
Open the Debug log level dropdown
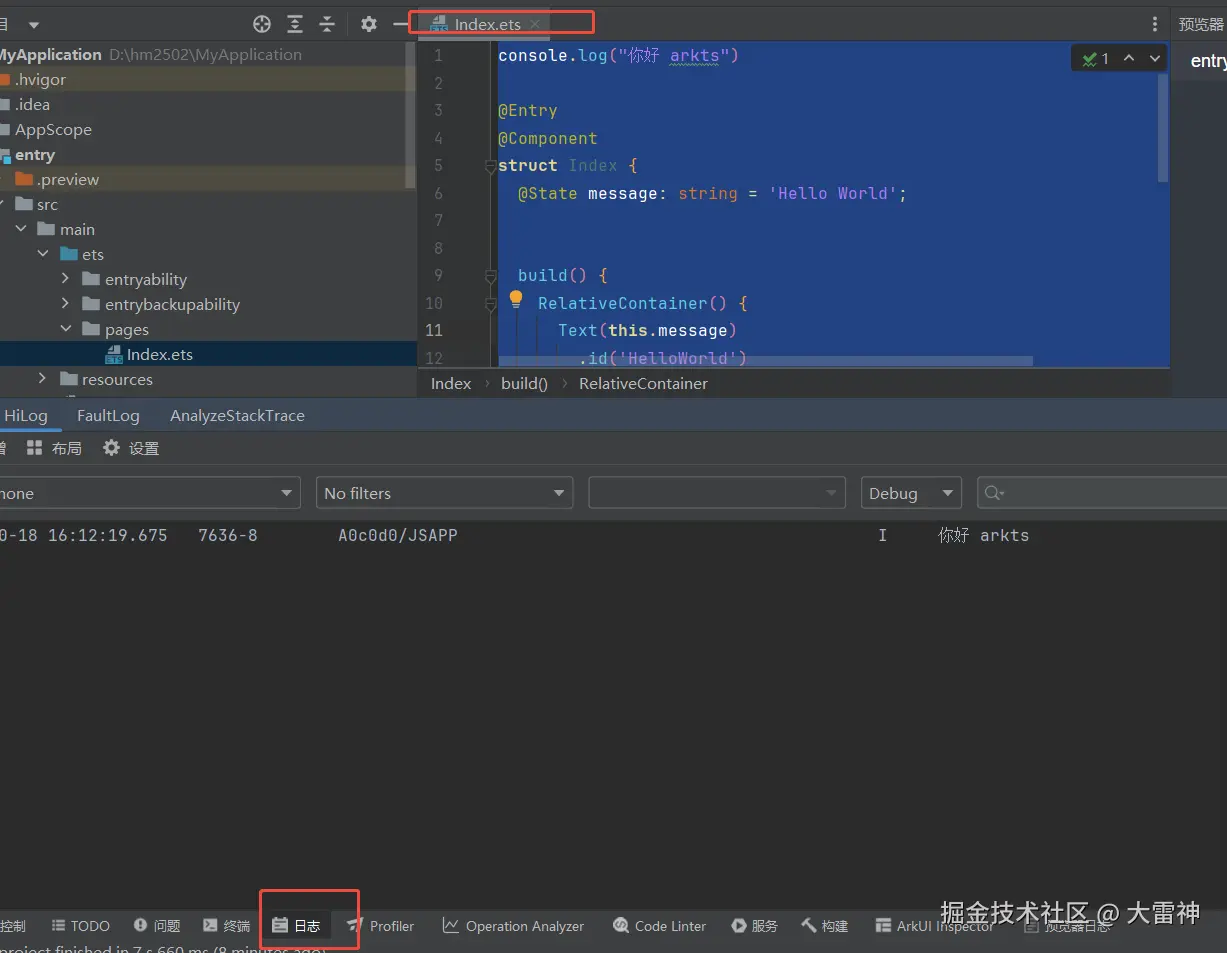[910, 493]
